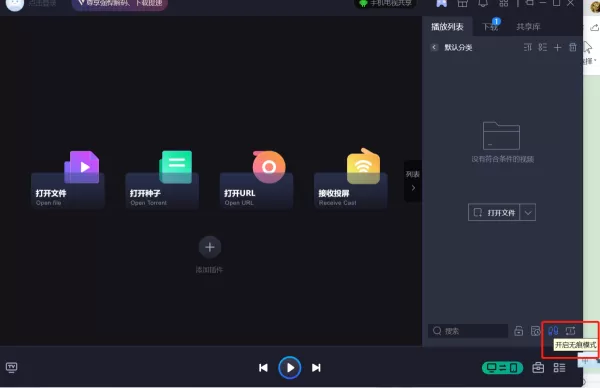Open the toolbox briefcase icon
This screenshot has width=600, height=388.
point(538,368)
